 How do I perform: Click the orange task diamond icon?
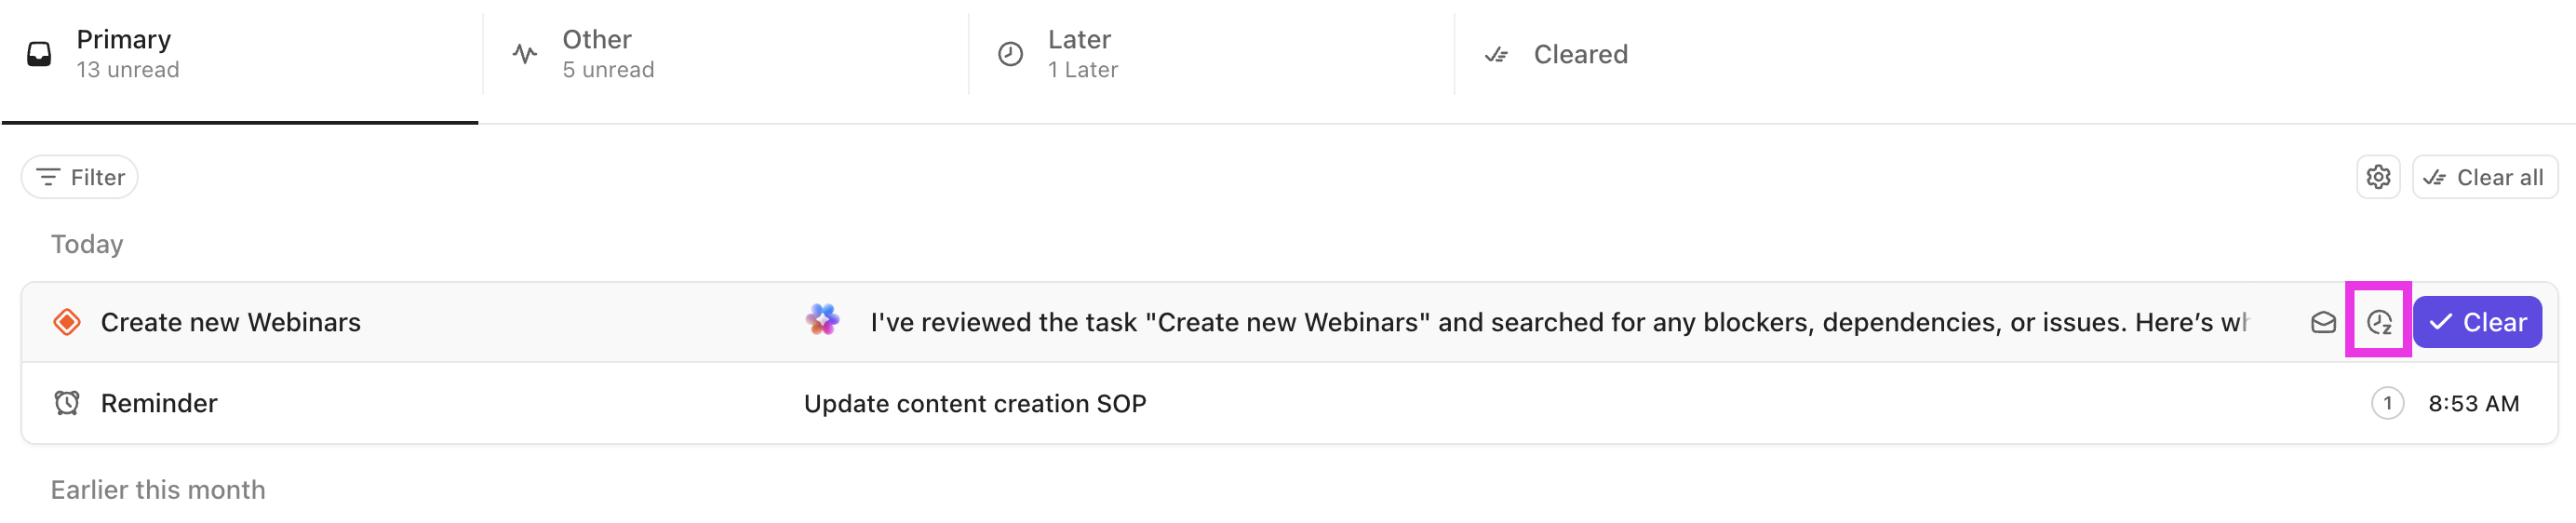tap(67, 322)
